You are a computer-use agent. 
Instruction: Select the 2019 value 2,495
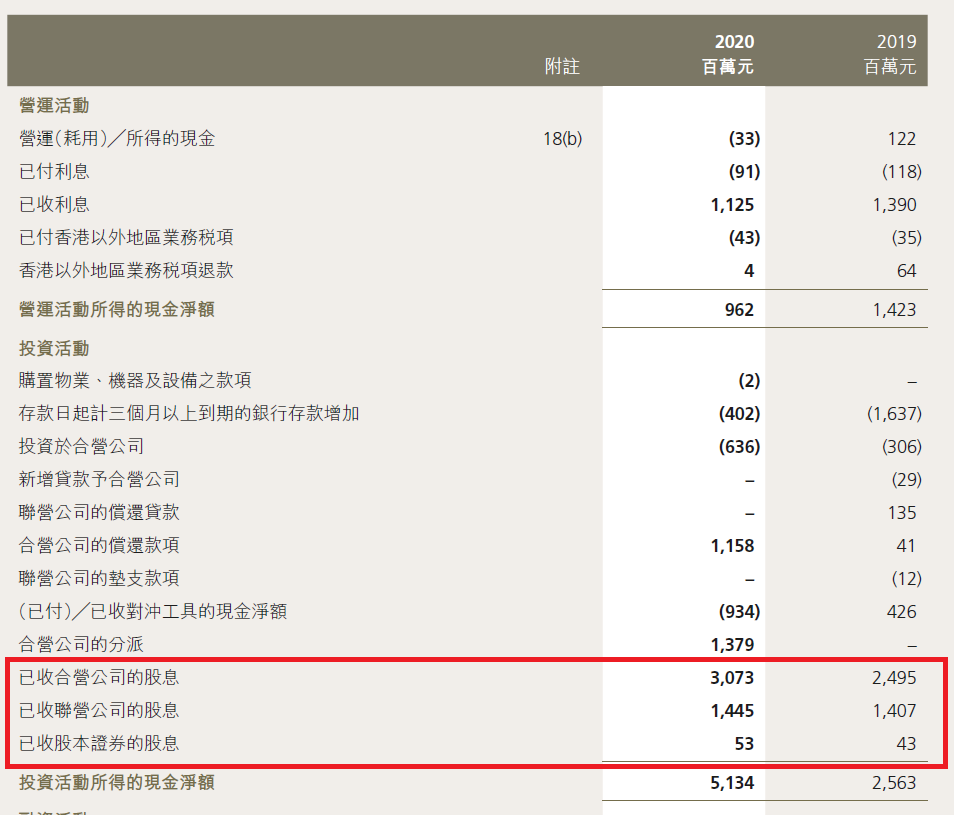tap(894, 678)
